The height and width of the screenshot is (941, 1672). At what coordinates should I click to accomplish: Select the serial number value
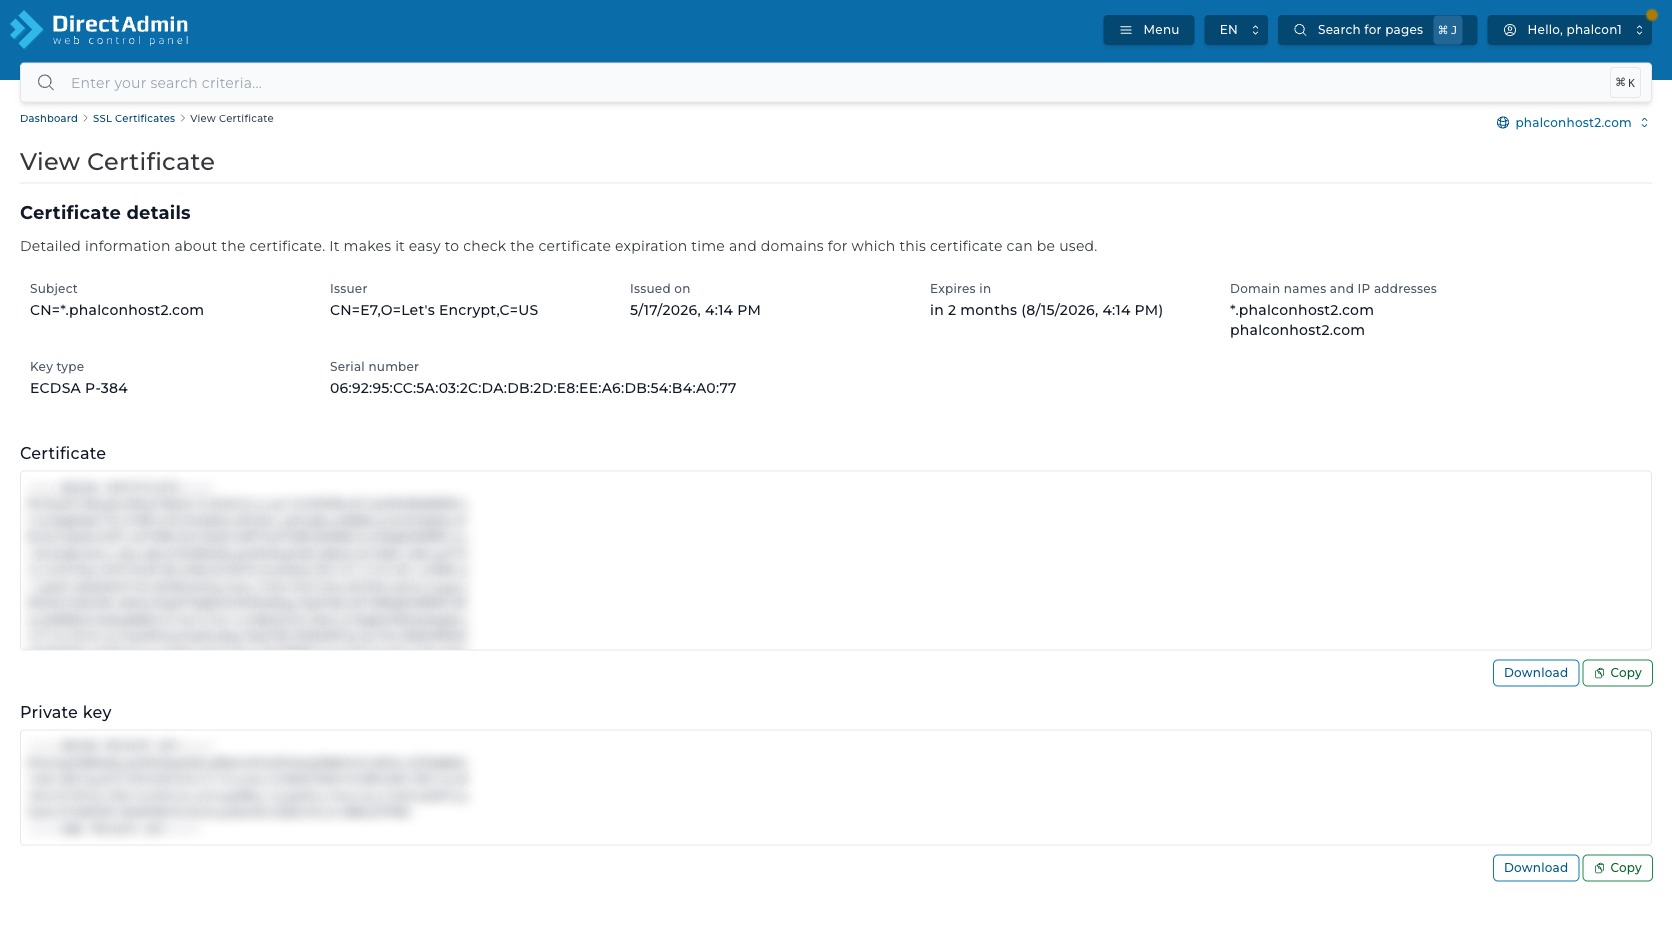pyautogui.click(x=533, y=388)
